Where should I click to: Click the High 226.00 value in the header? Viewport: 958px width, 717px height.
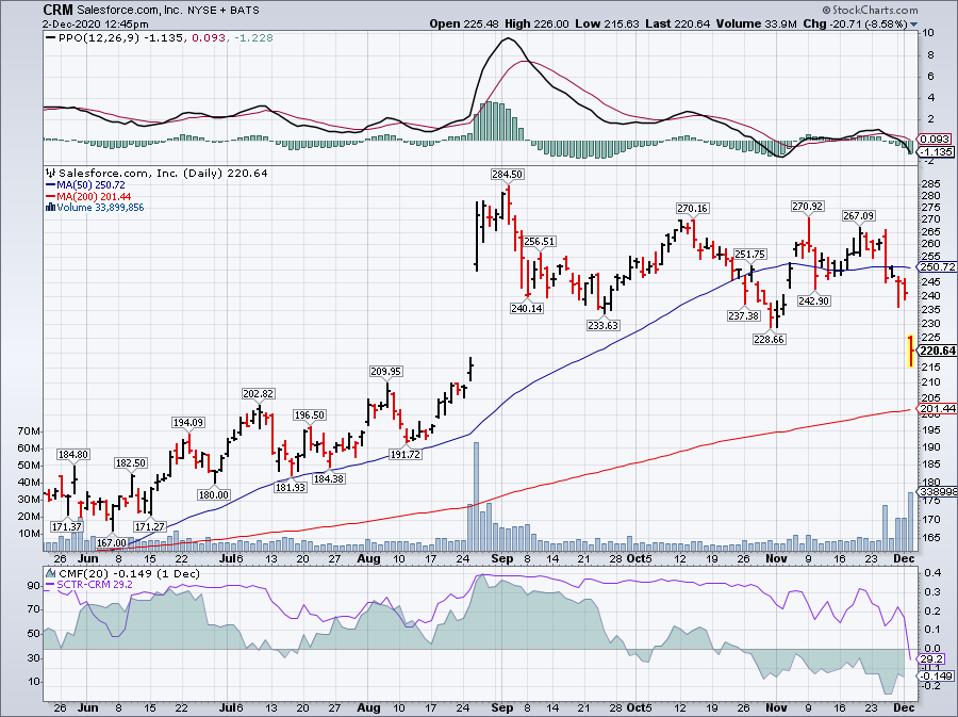tap(536, 24)
